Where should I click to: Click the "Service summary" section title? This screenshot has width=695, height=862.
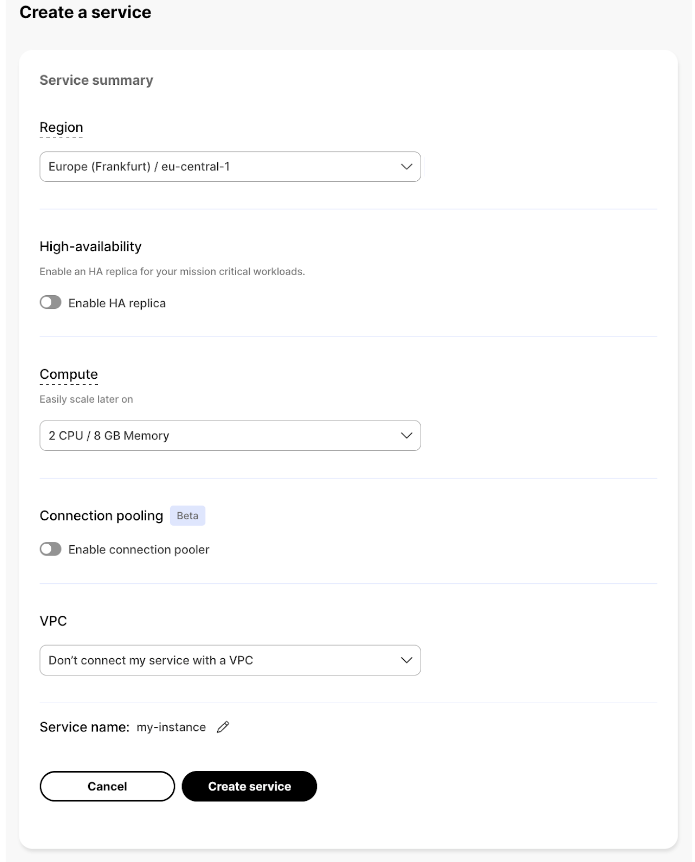tap(96, 80)
